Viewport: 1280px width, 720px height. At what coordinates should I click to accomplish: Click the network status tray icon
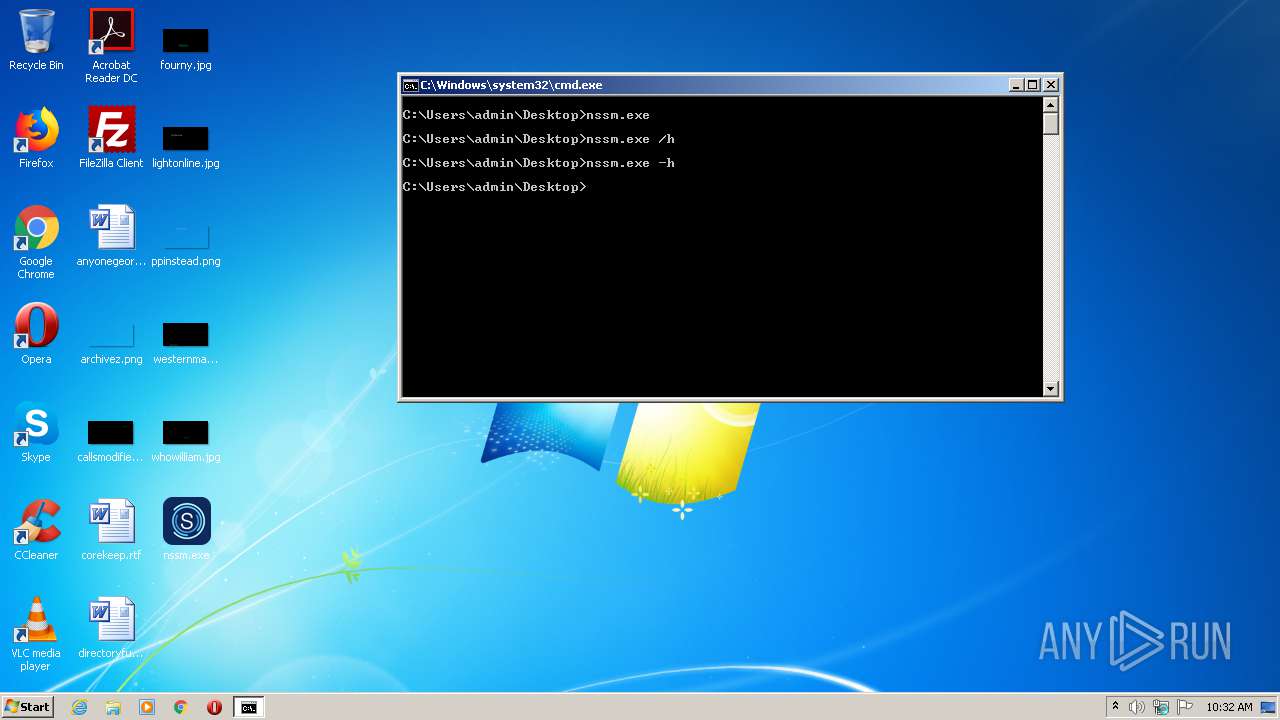pos(1161,707)
